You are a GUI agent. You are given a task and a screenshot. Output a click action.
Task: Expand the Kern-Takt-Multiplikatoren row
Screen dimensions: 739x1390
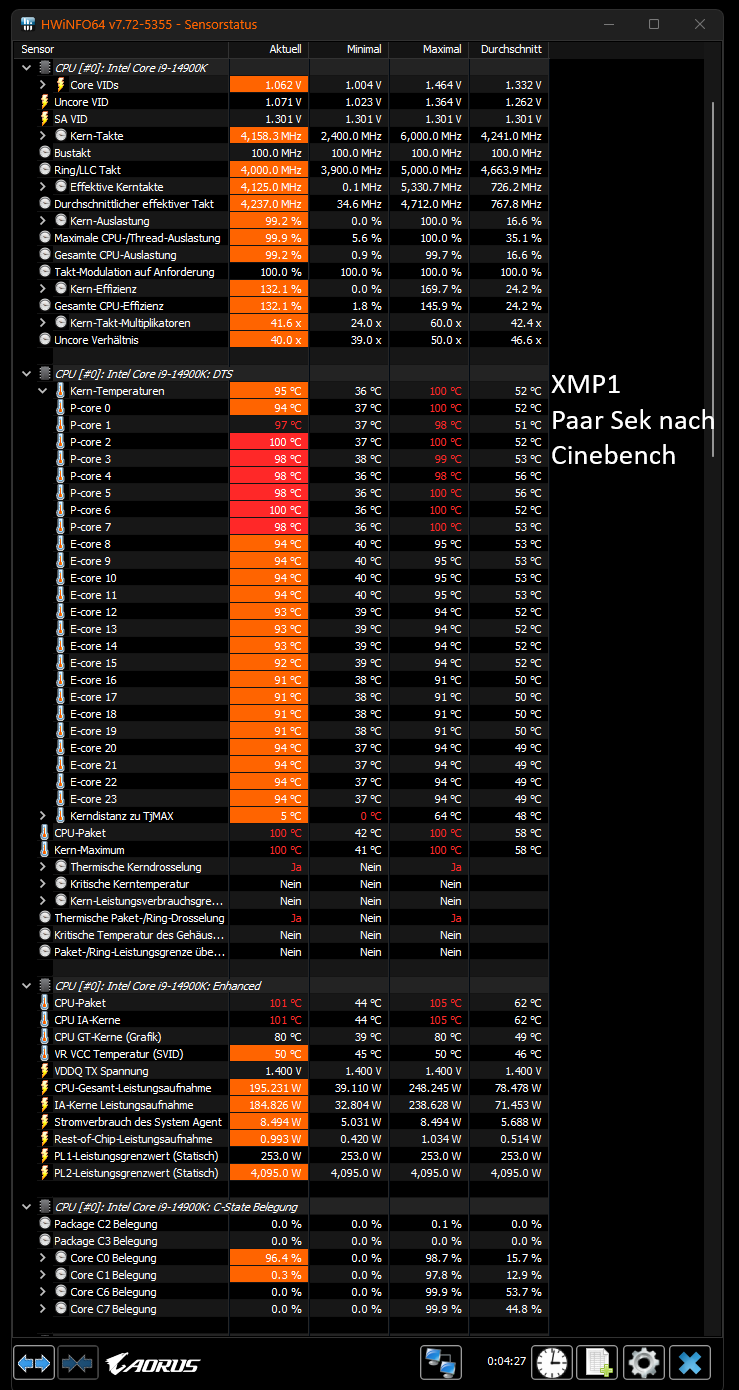43,323
